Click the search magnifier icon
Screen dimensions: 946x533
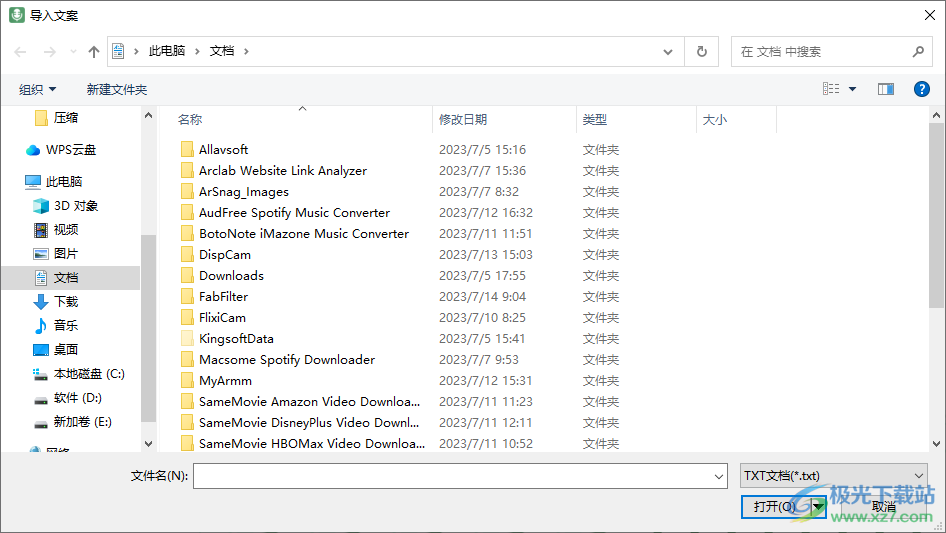click(918, 52)
